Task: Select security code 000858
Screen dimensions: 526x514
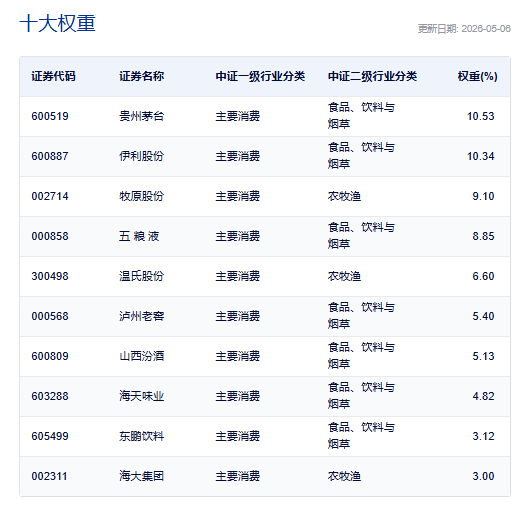Action: click(50, 236)
